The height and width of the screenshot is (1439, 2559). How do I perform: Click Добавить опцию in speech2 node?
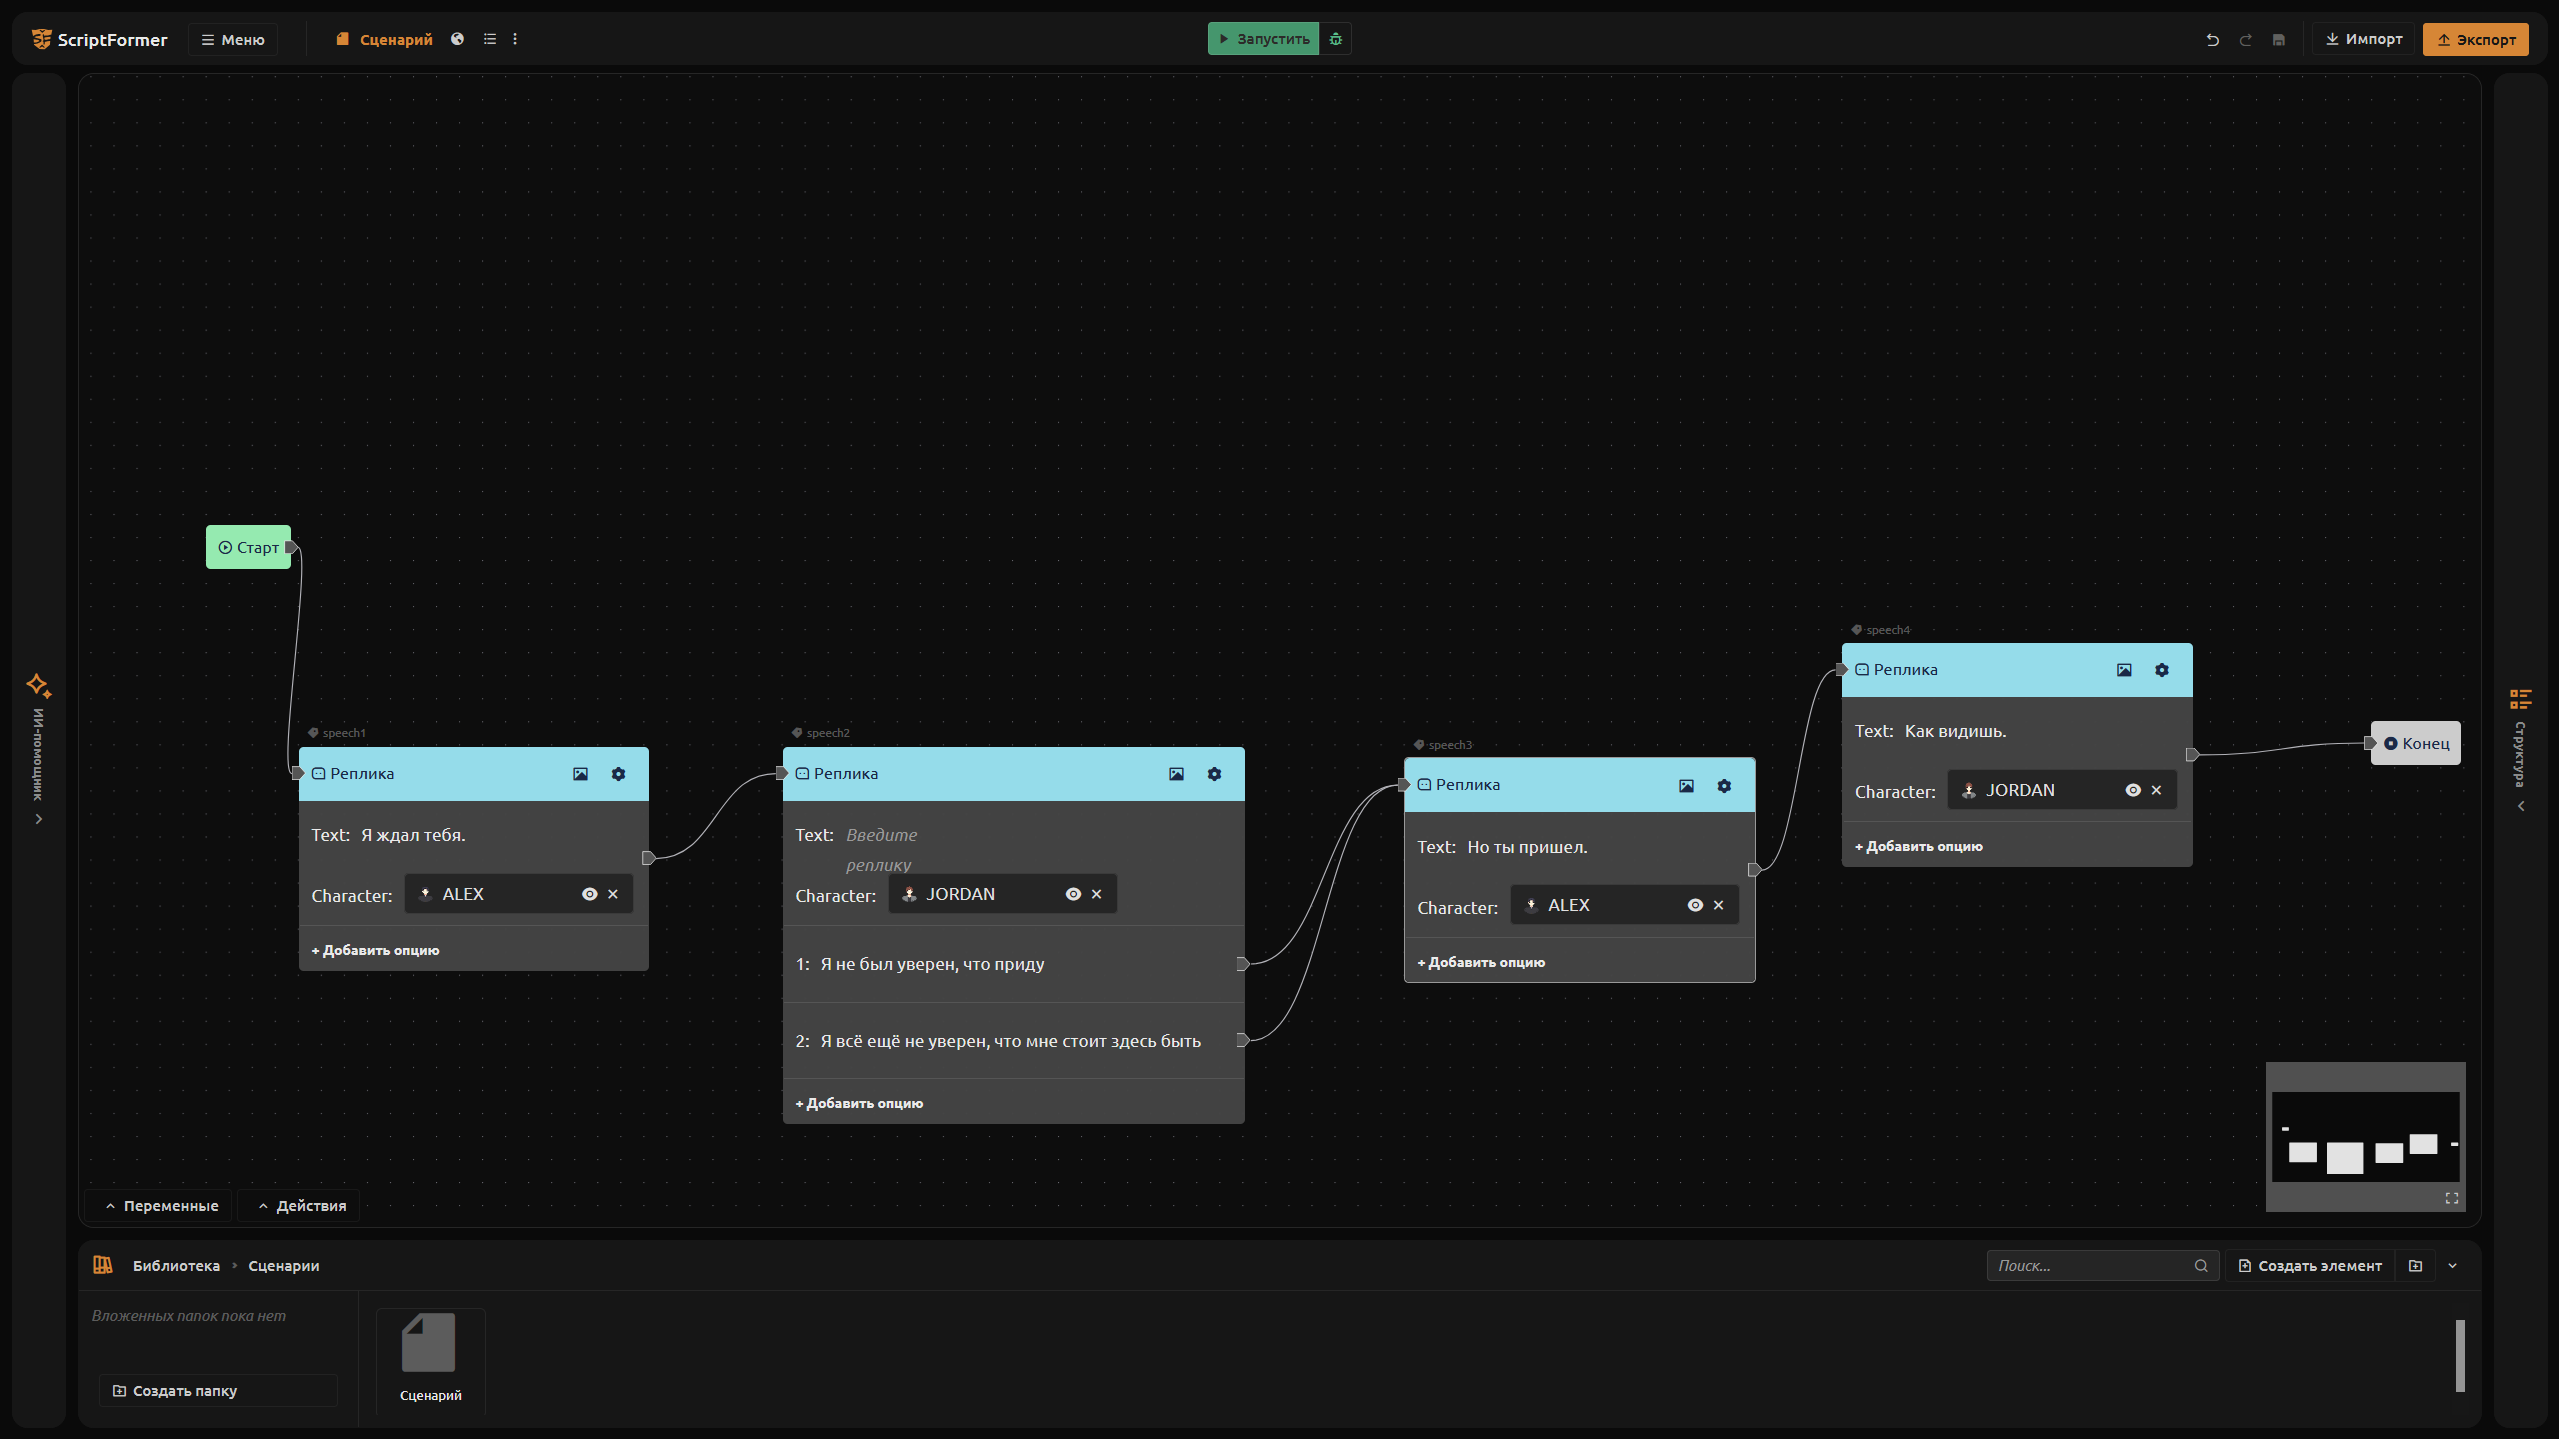click(859, 1103)
